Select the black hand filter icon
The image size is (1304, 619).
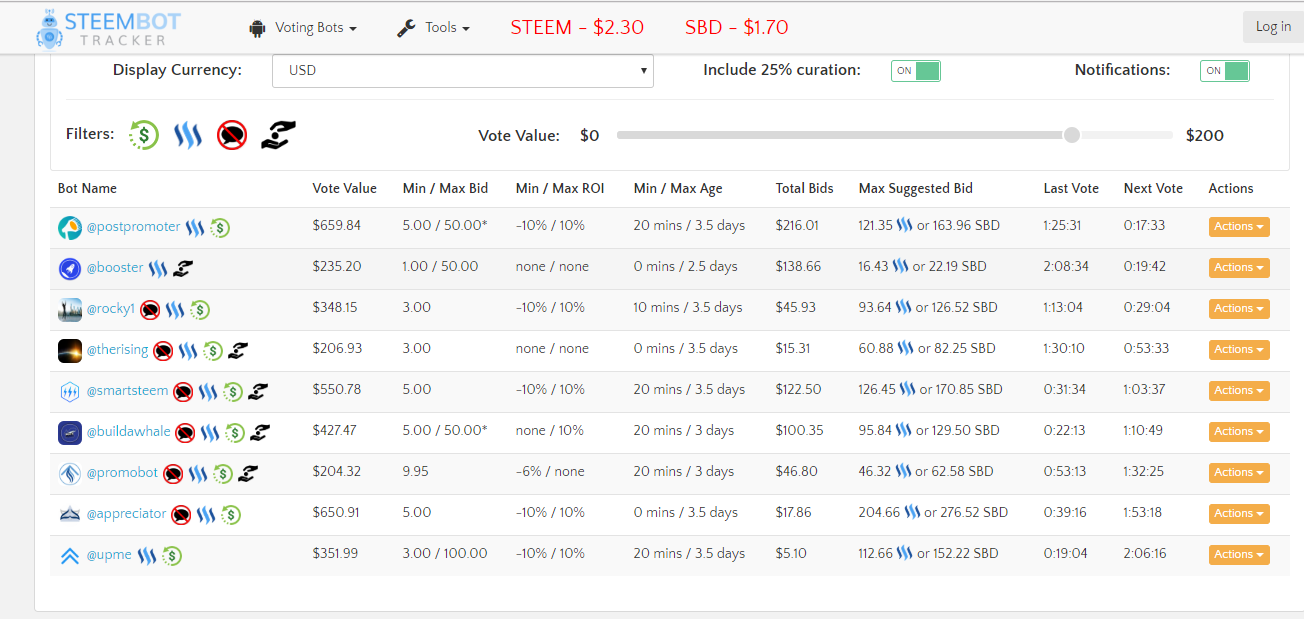pyautogui.click(x=279, y=135)
